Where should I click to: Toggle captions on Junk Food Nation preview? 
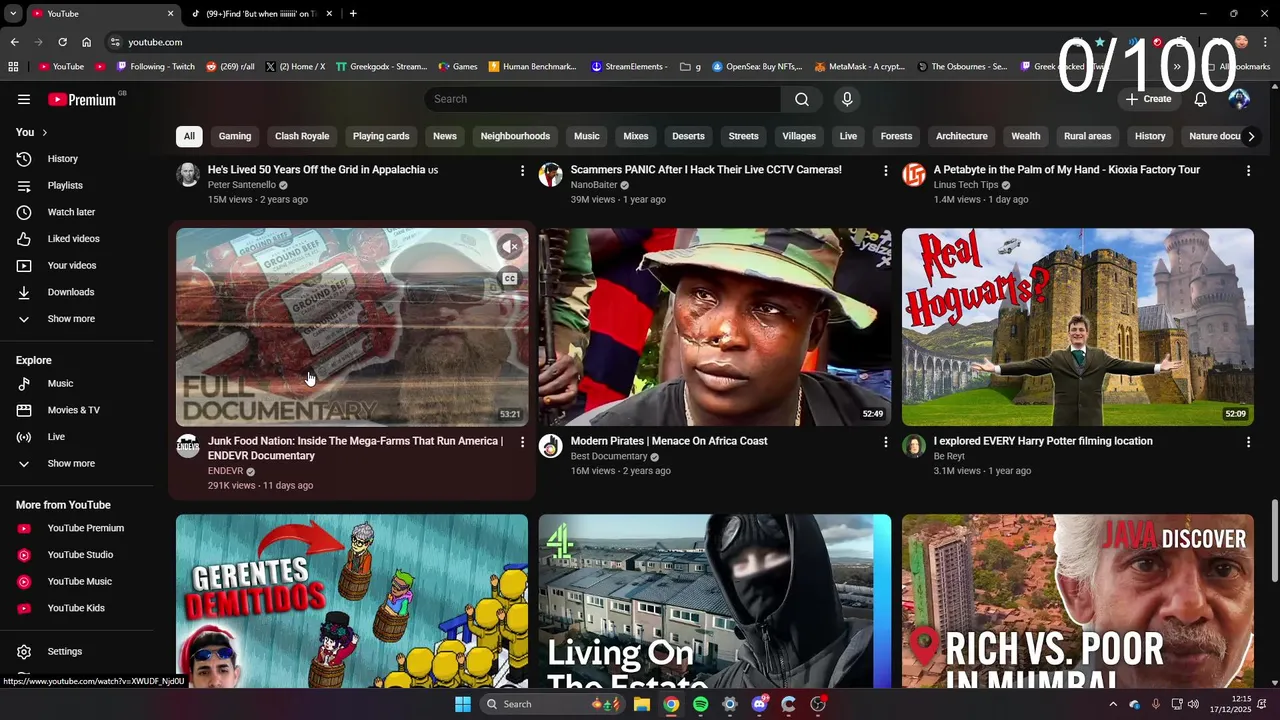click(510, 279)
